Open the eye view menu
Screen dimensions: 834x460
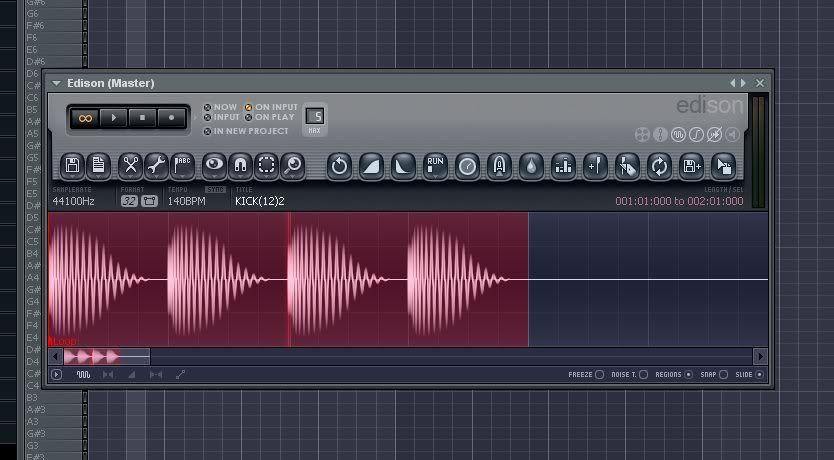214,166
